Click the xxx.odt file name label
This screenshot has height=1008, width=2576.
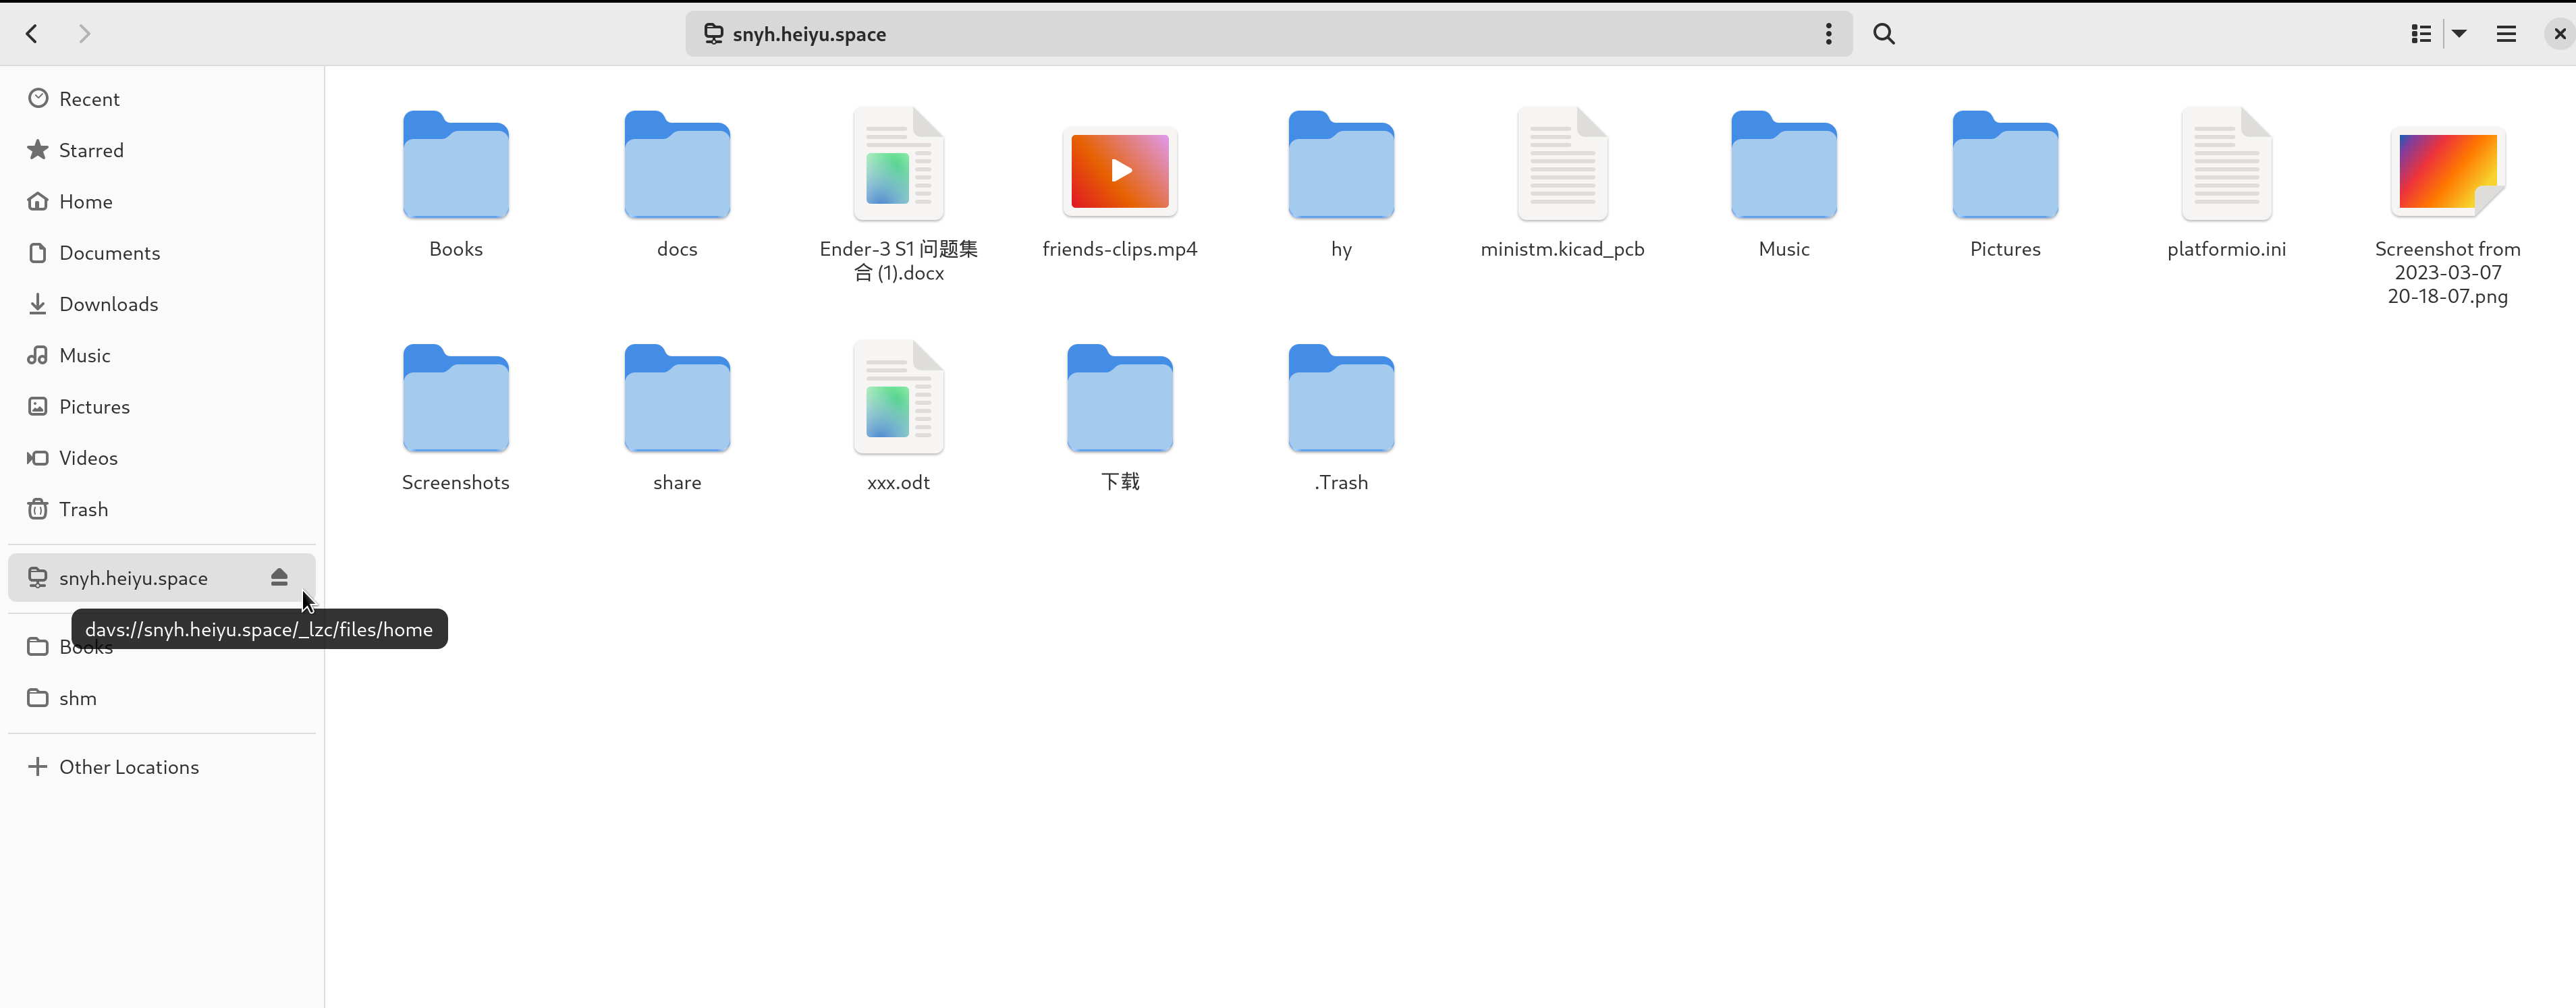tap(898, 482)
